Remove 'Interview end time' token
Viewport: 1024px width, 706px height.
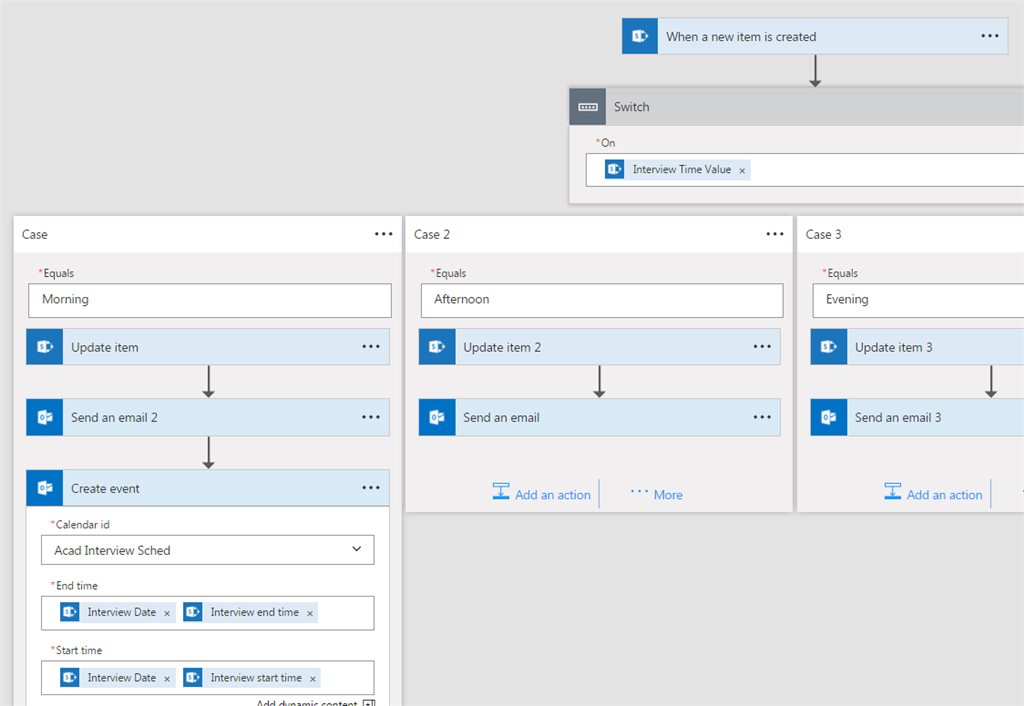(310, 613)
